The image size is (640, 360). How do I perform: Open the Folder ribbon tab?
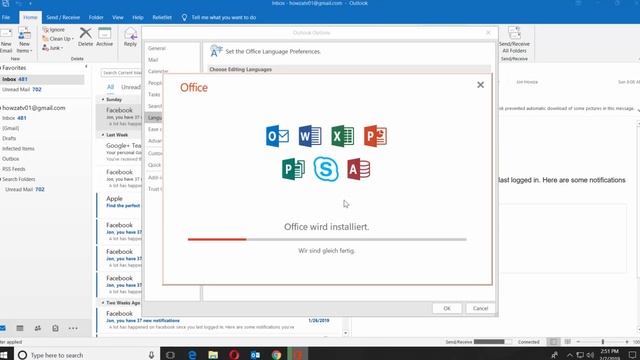click(96, 18)
